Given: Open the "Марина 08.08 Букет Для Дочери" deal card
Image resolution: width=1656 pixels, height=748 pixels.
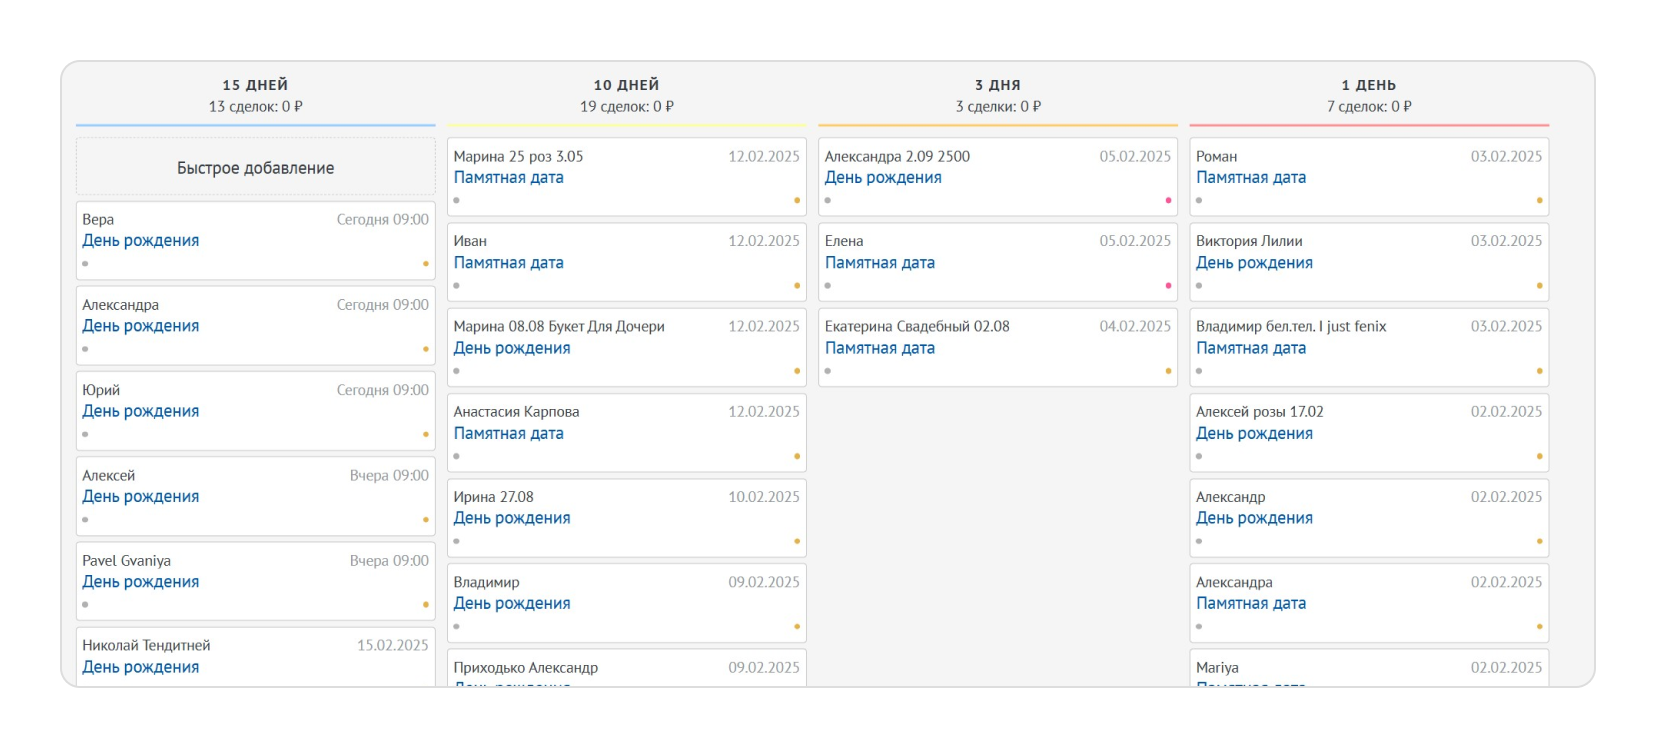Looking at the screenshot, I should (558, 327).
